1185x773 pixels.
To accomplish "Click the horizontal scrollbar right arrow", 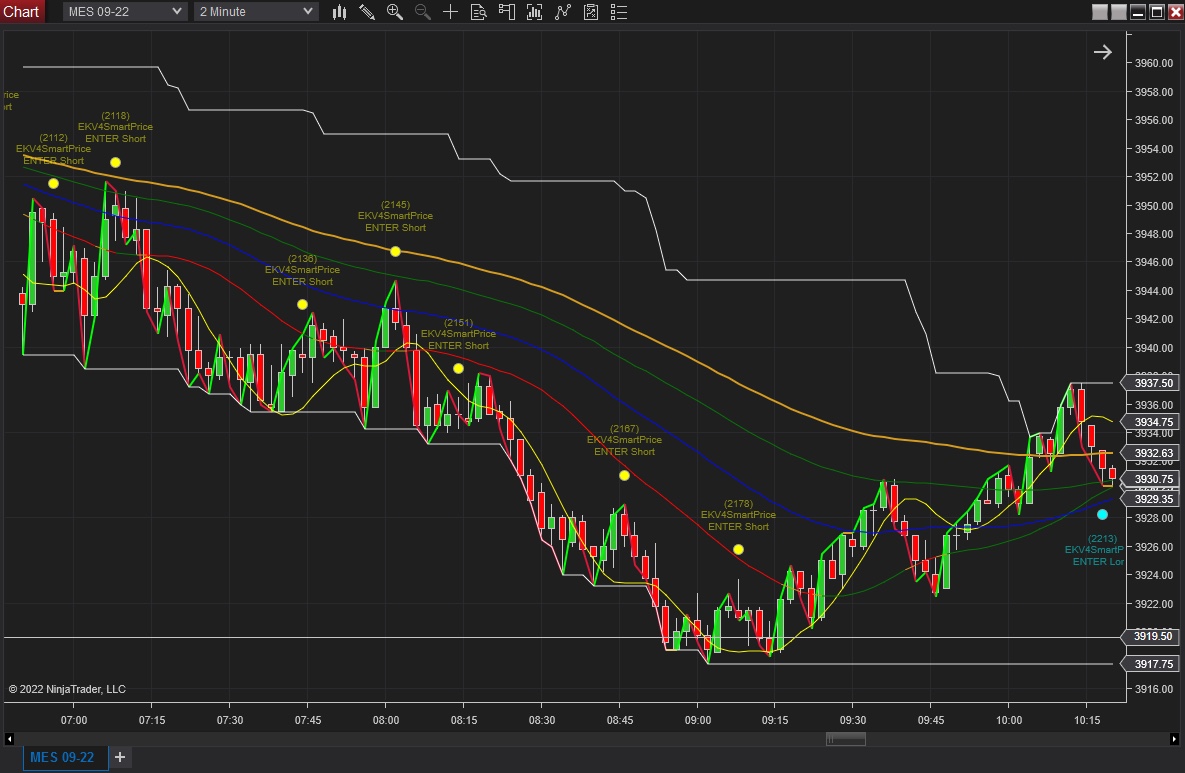I will pyautogui.click(x=1174, y=739).
